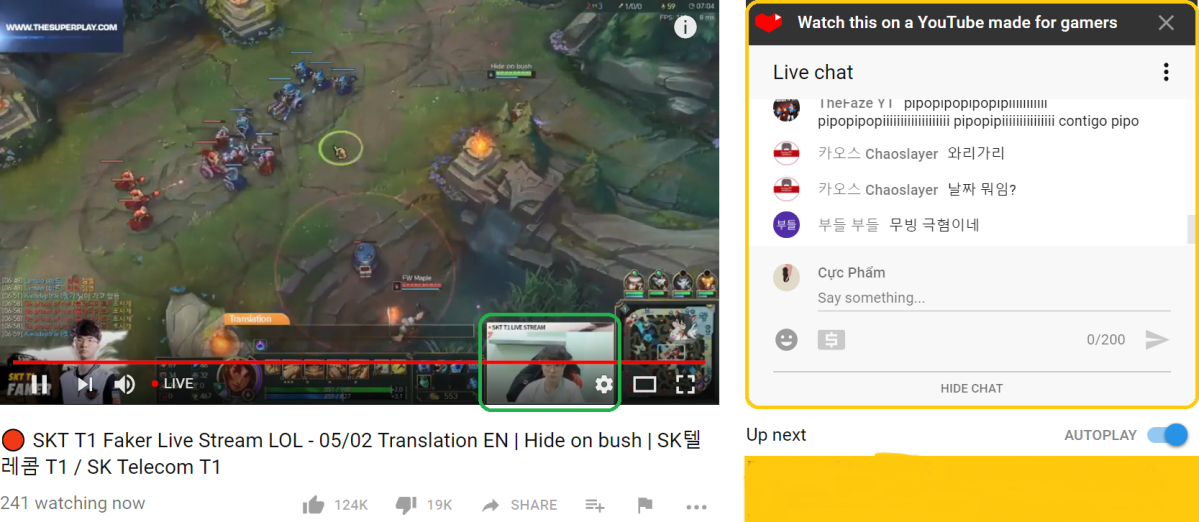Toggle the Autoplay switch
This screenshot has height=522, width=1199.
[x=1167, y=435]
